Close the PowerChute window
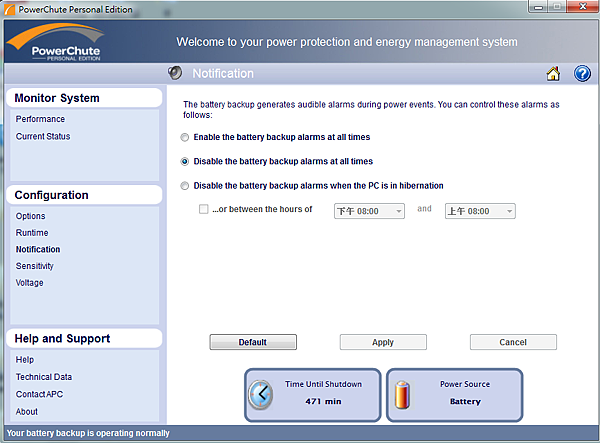600x443 pixels. (x=582, y=7)
